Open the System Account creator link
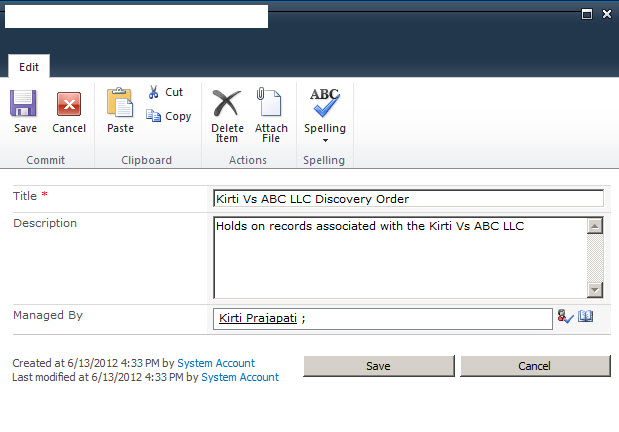Image resolution: width=619 pixels, height=432 pixels. 216,363
